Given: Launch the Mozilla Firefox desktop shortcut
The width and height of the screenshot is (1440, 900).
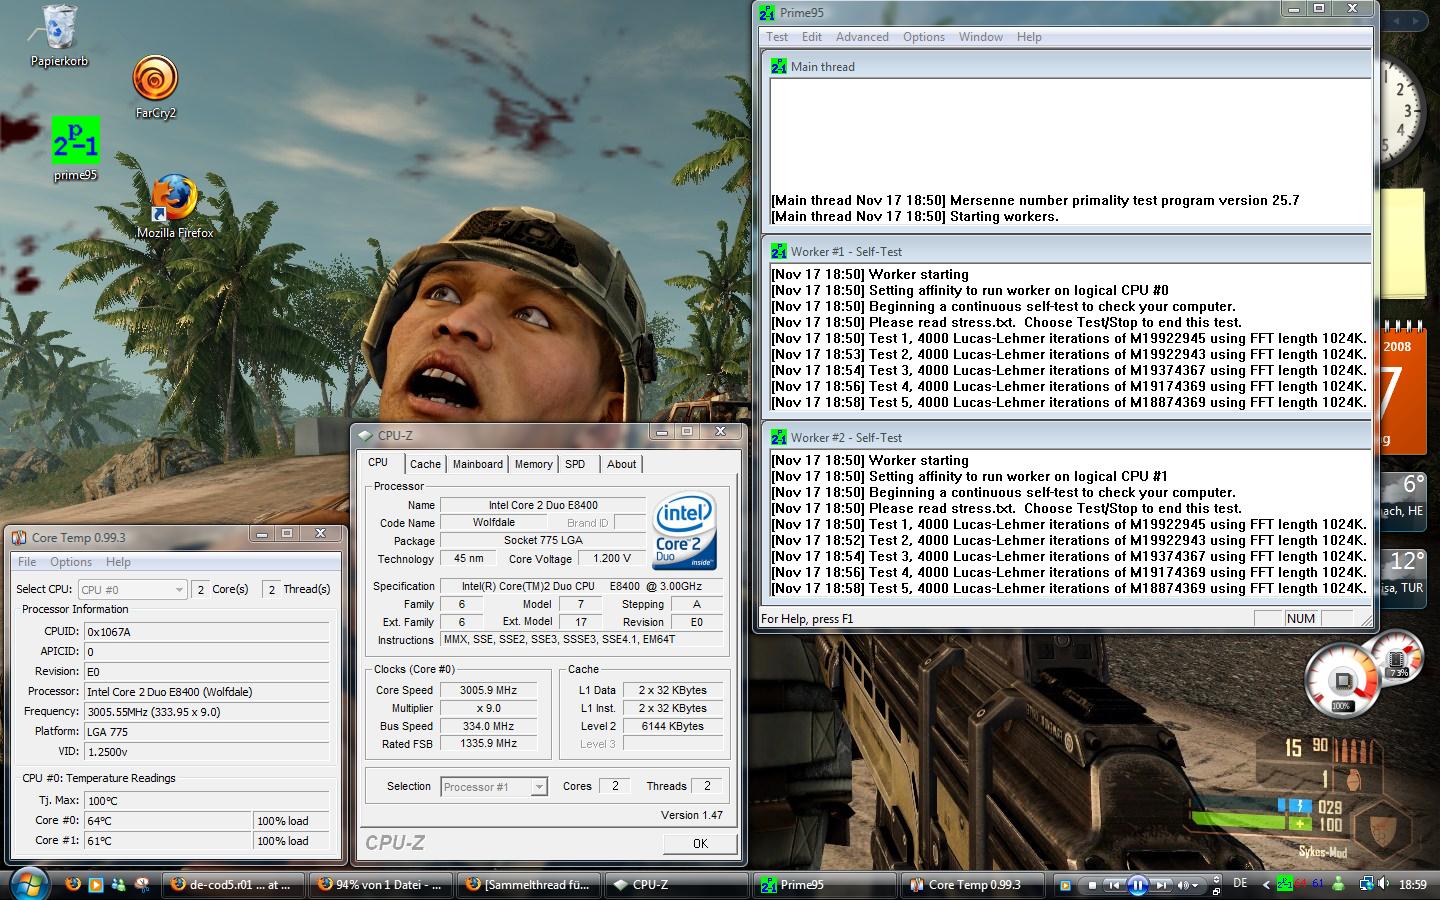Looking at the screenshot, I should point(174,207).
